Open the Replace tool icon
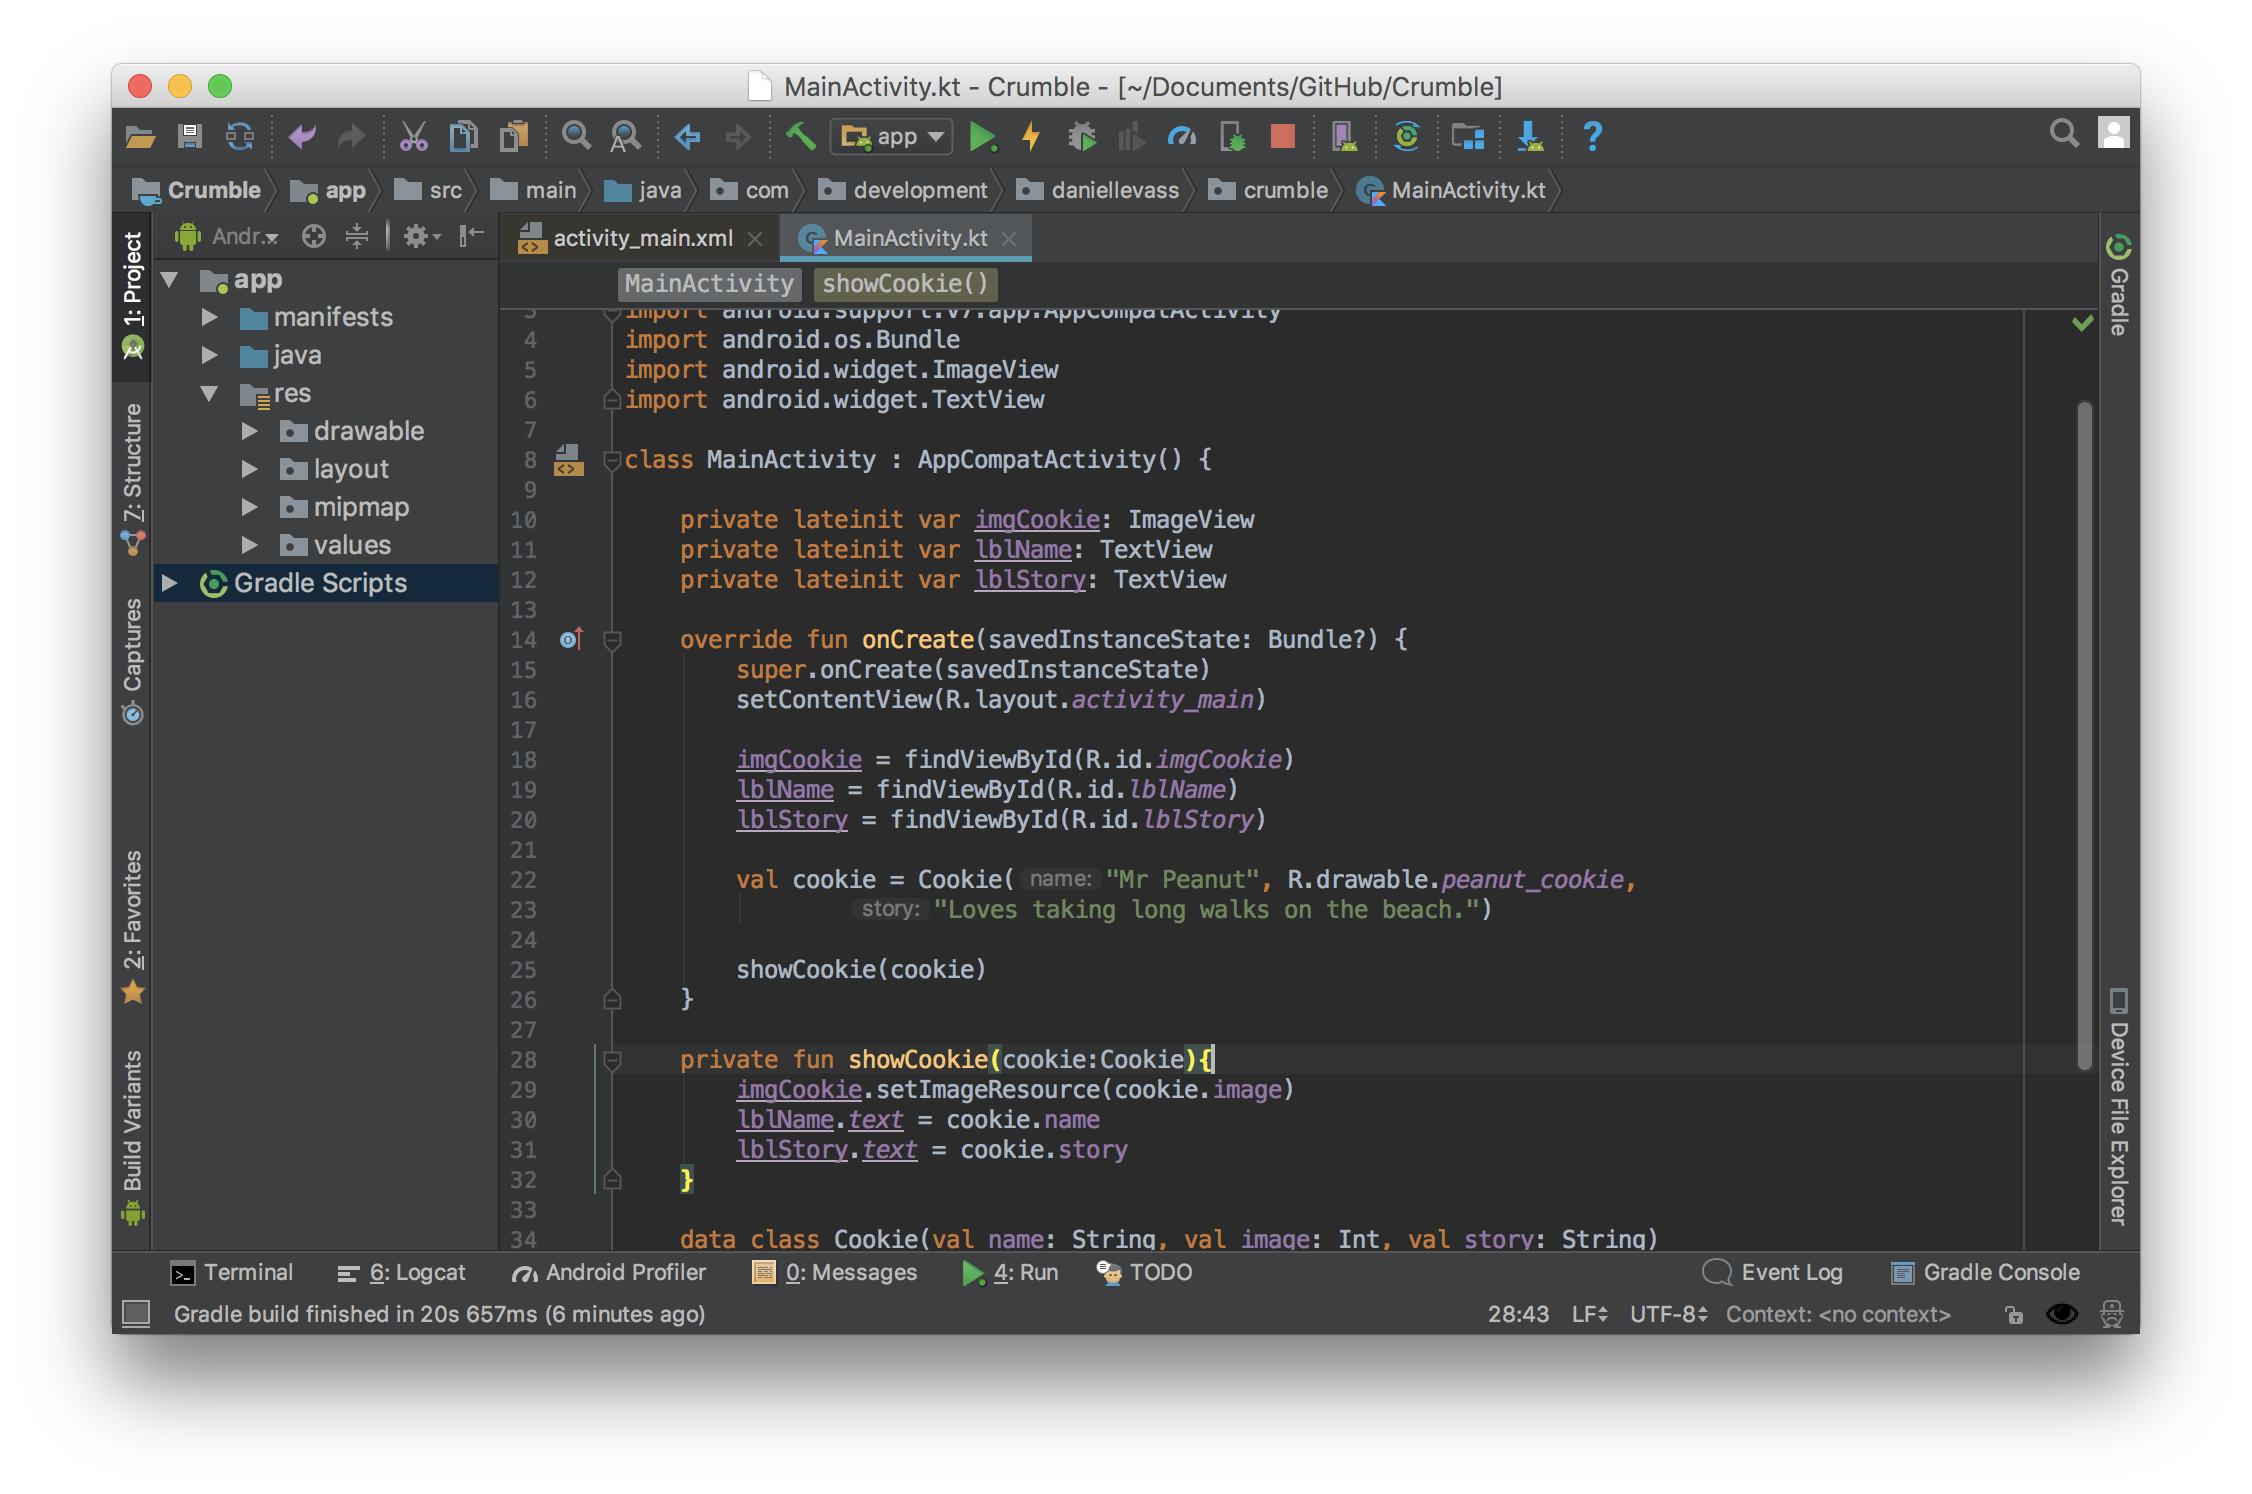 [x=626, y=136]
